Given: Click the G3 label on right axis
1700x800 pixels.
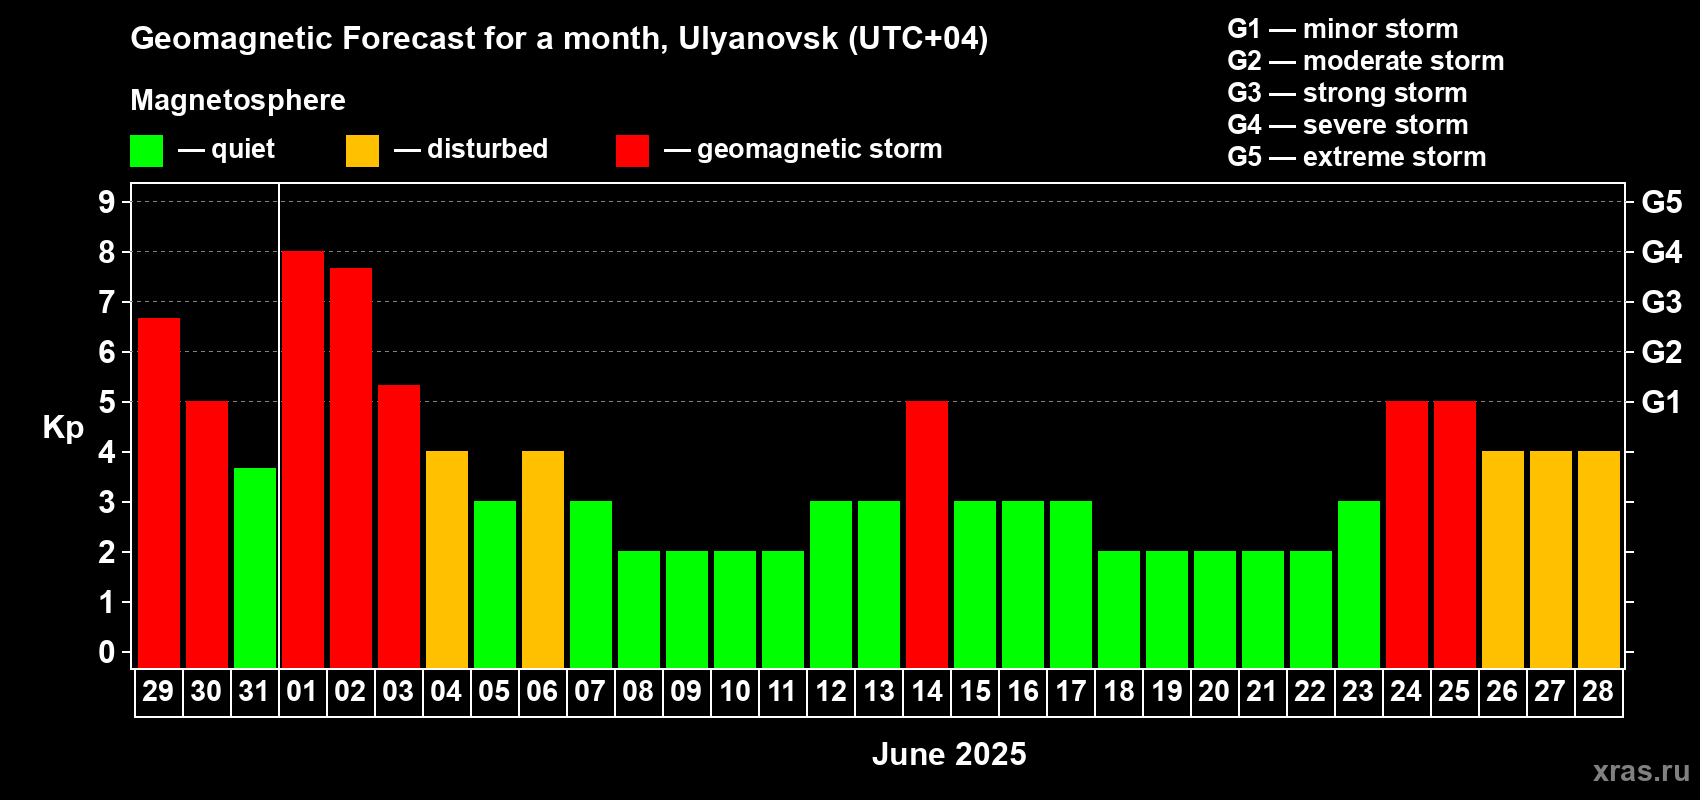Looking at the screenshot, I should (1662, 302).
